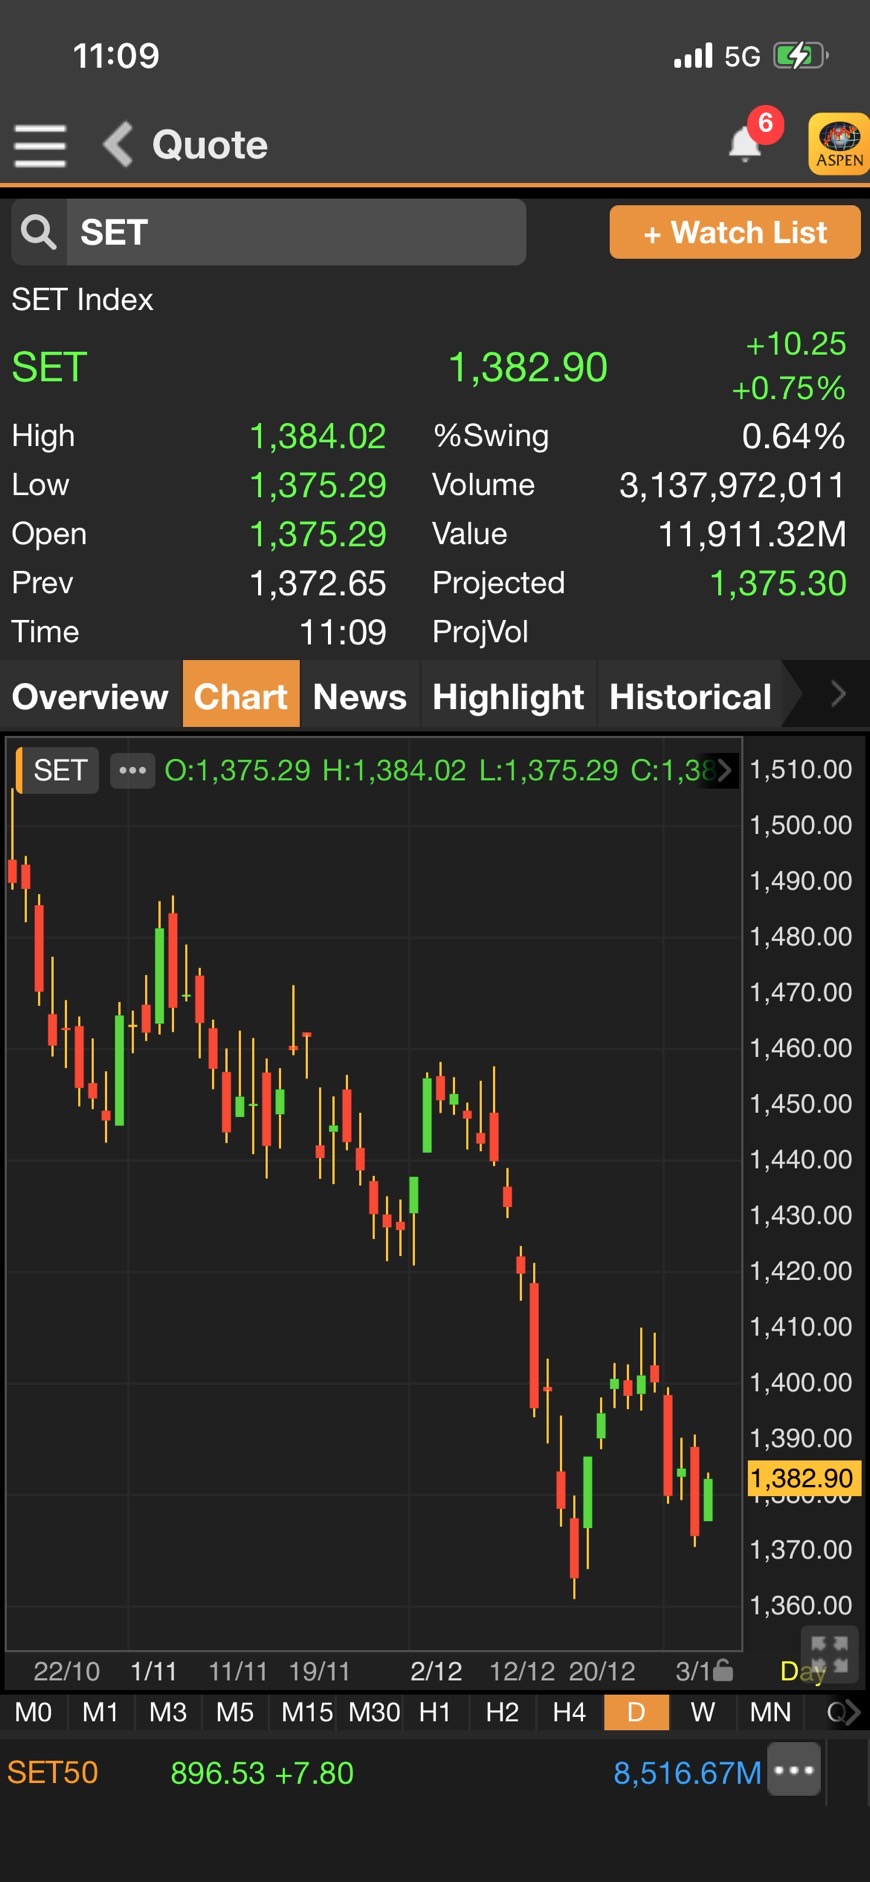Image resolution: width=870 pixels, height=1882 pixels.
Task: Go back from Quote screen
Action: 118,144
